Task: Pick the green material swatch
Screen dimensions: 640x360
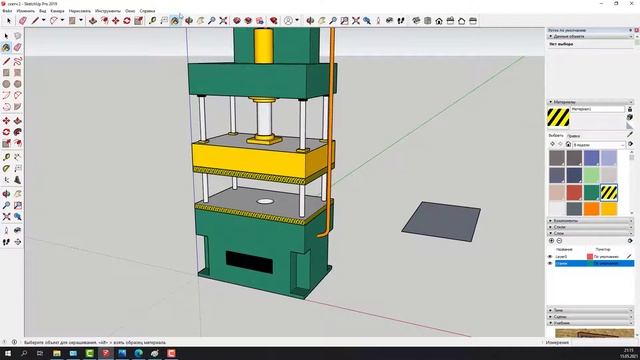Action: pos(591,192)
